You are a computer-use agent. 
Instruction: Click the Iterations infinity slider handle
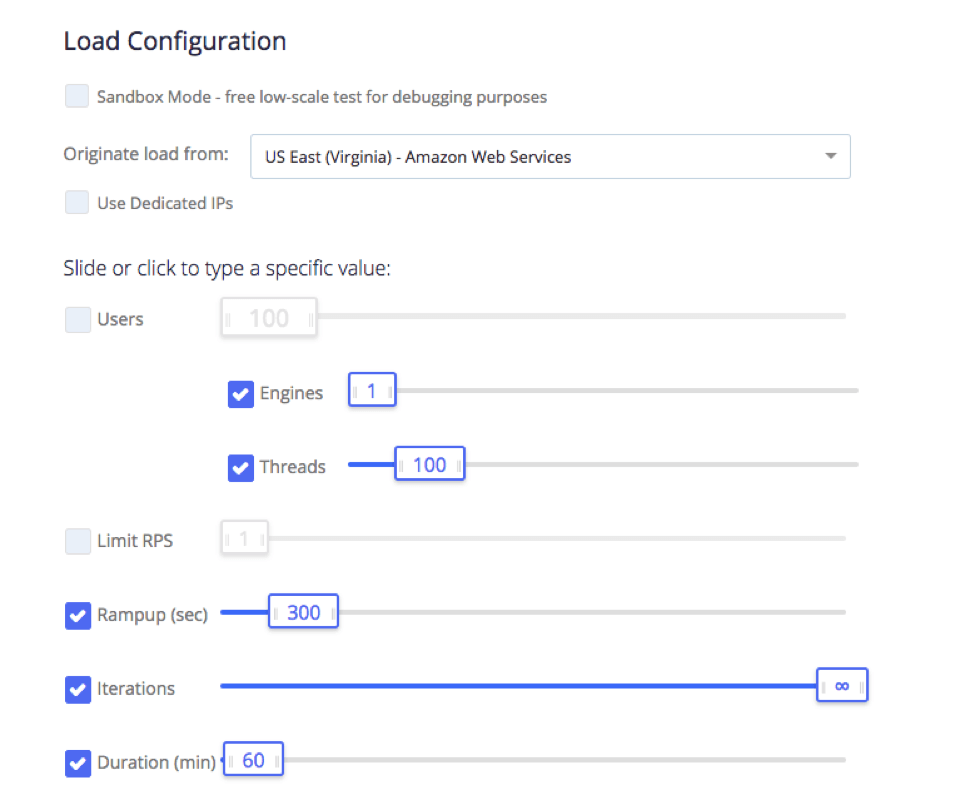(x=842, y=686)
